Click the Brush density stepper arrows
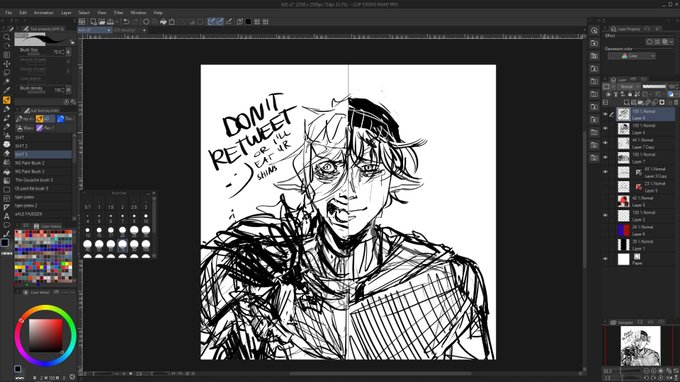Screen dimensions: 680x382 pos(63,90)
